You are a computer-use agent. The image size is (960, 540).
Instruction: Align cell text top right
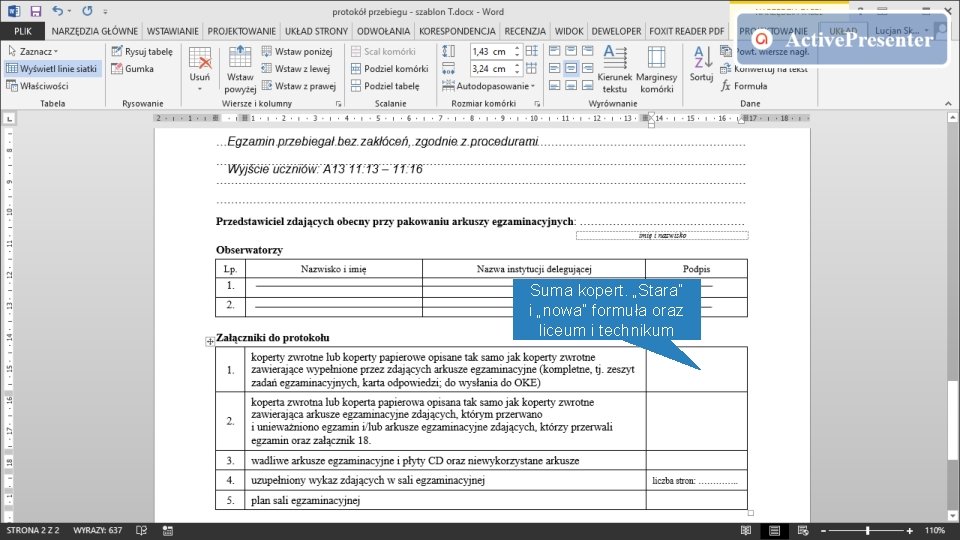pyautogui.click(x=588, y=51)
